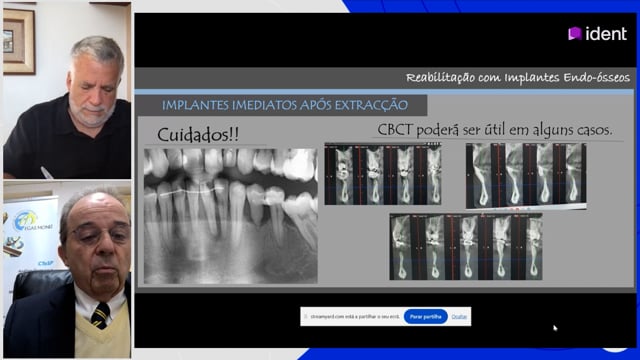Screen dimensions: 640x360
Task: Click the 'Parar partilha' stop sharing button
Action: click(x=425, y=316)
